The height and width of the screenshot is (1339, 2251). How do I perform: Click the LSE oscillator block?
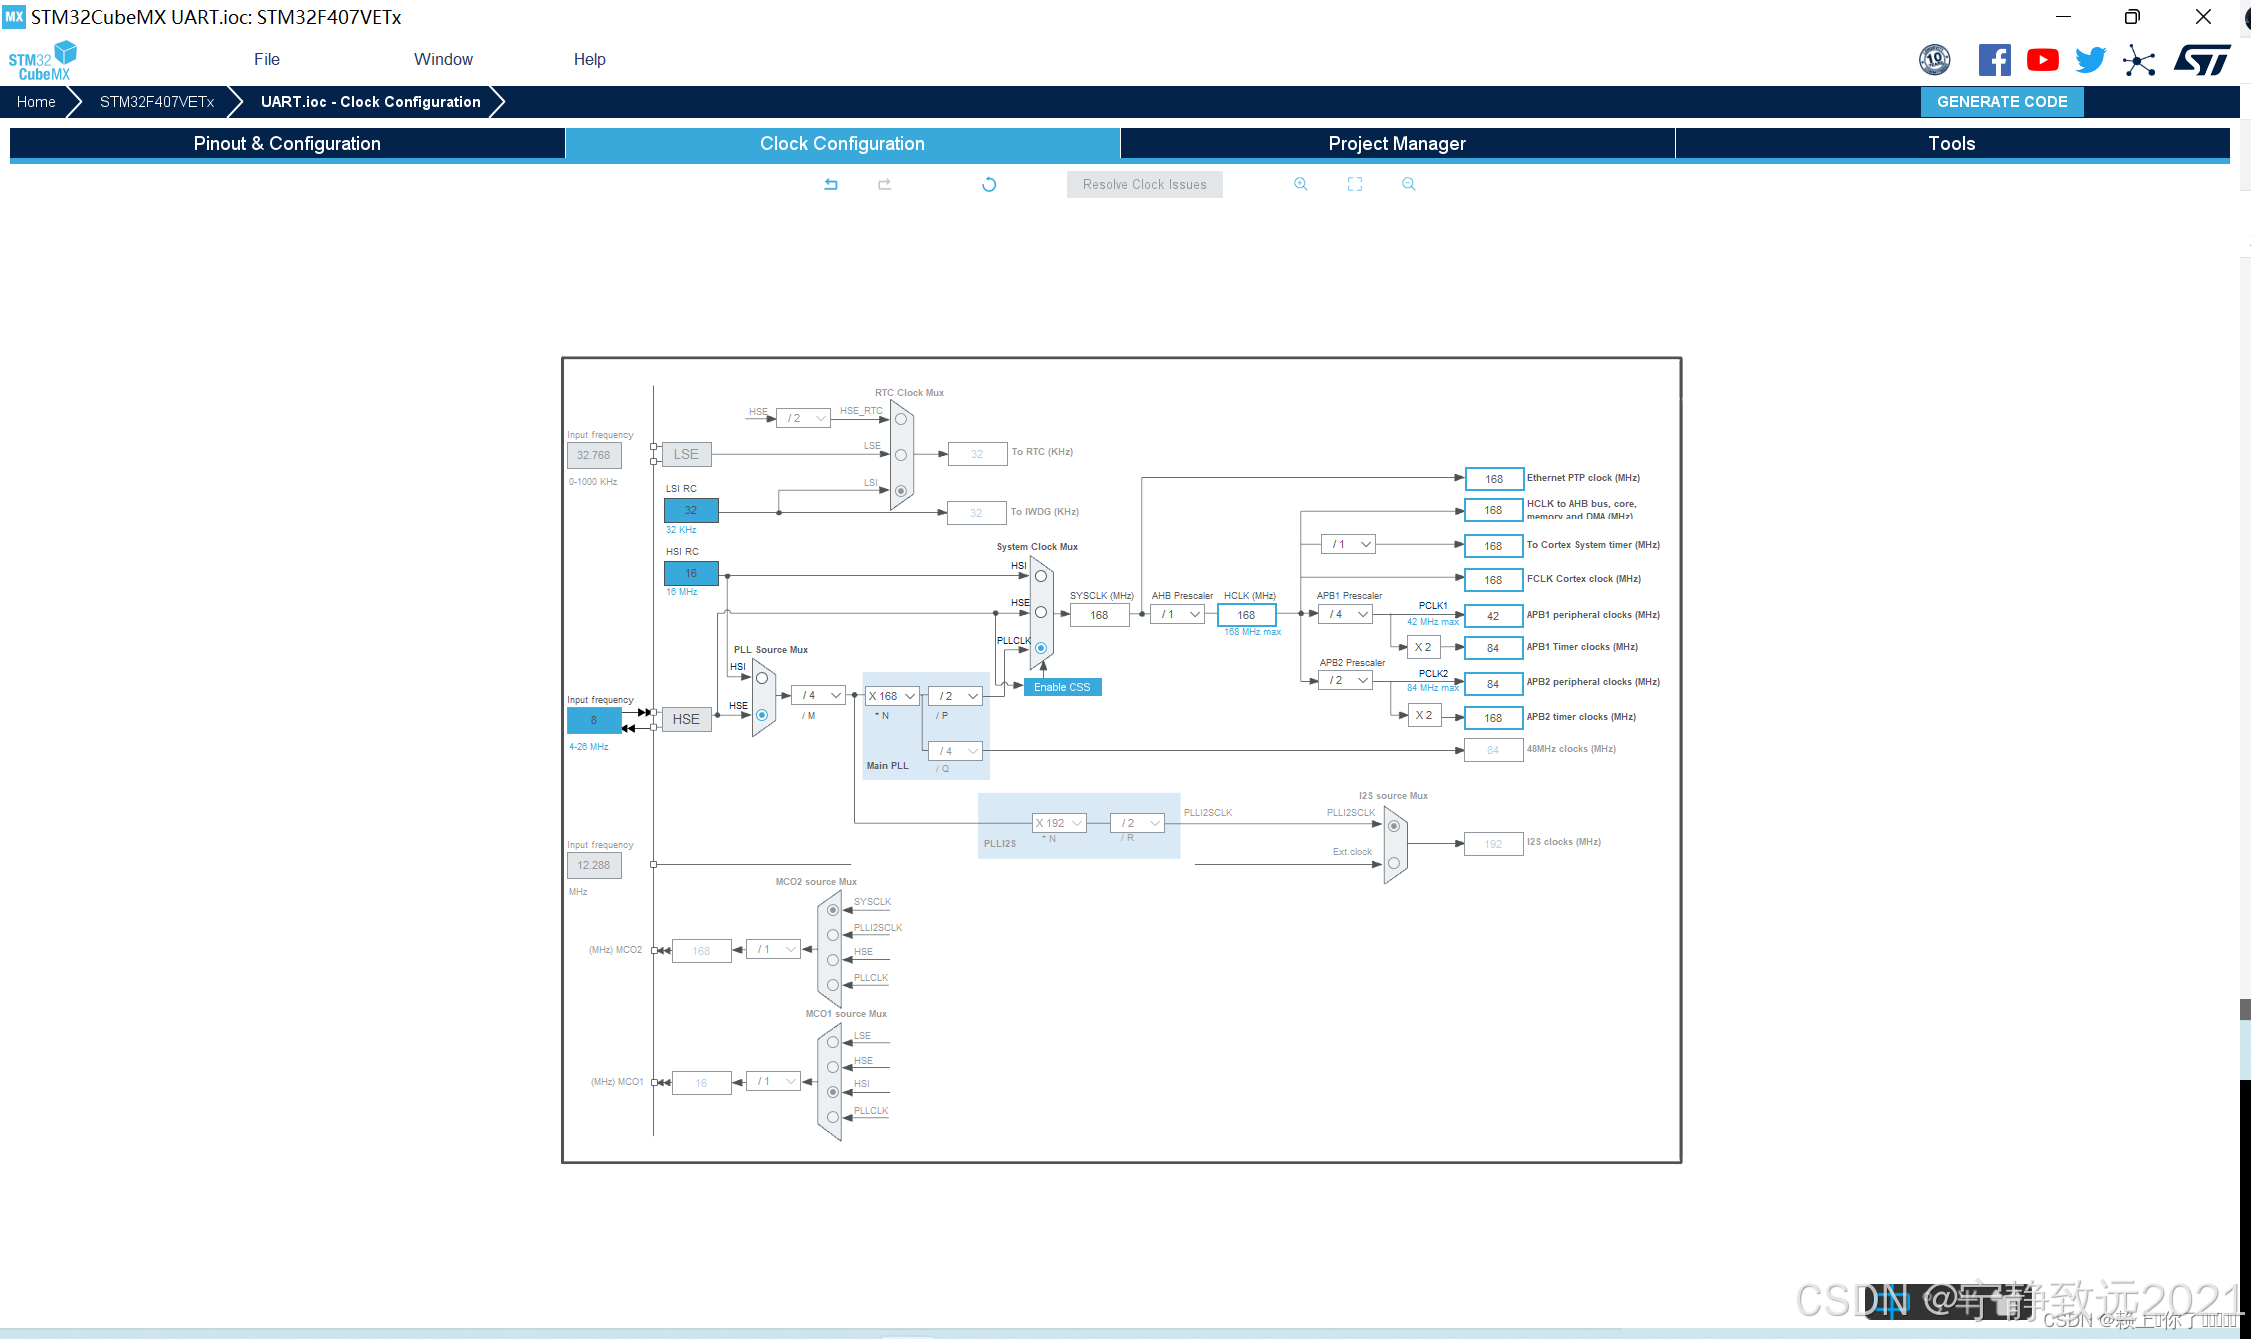click(x=686, y=454)
